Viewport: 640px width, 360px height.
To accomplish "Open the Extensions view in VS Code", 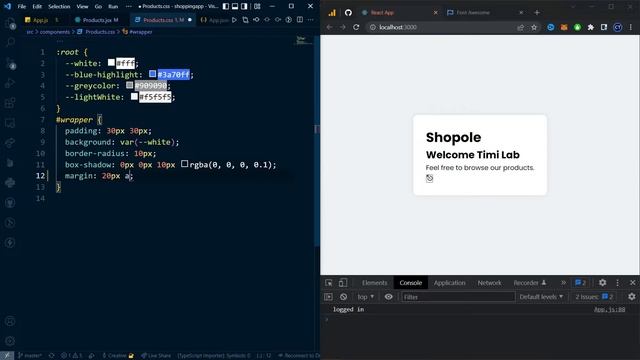I will (10, 103).
